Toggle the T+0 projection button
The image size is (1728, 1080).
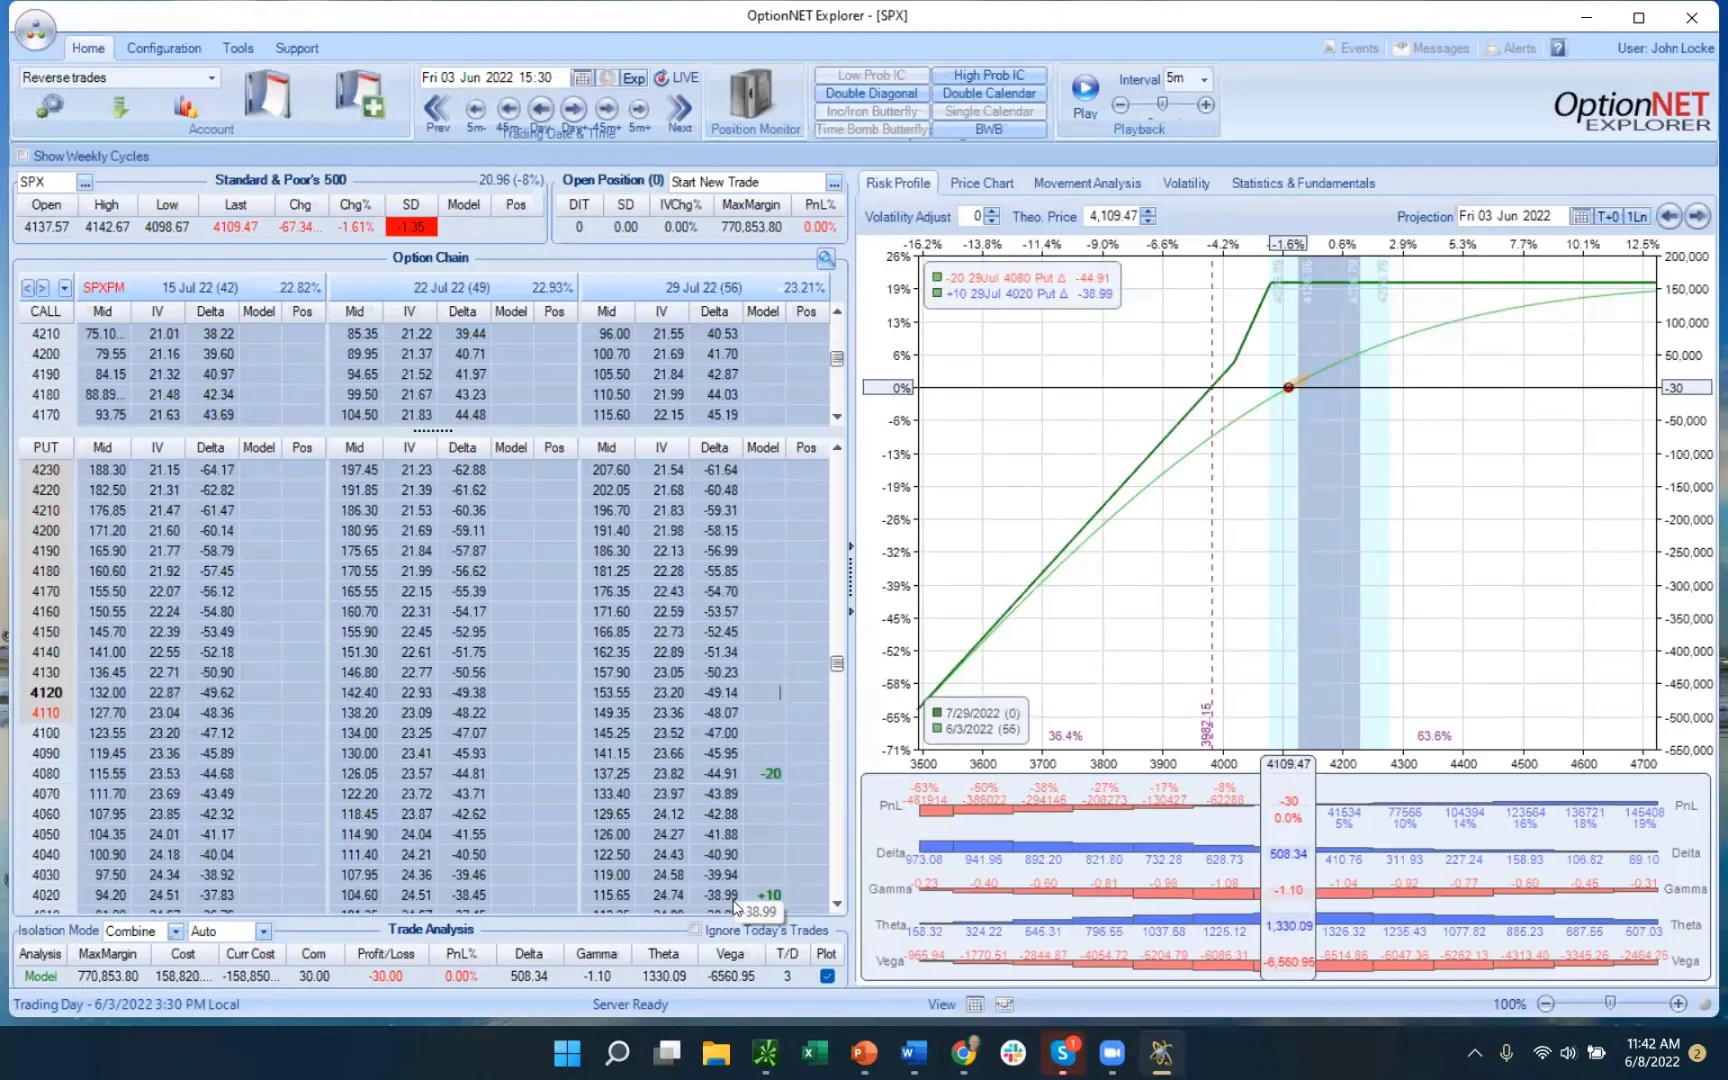[1608, 216]
